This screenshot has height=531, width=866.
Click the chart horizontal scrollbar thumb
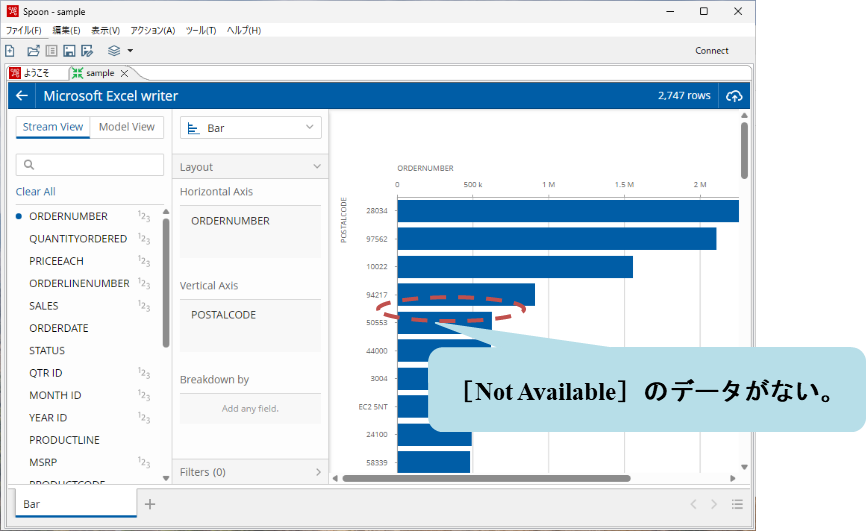coord(486,479)
